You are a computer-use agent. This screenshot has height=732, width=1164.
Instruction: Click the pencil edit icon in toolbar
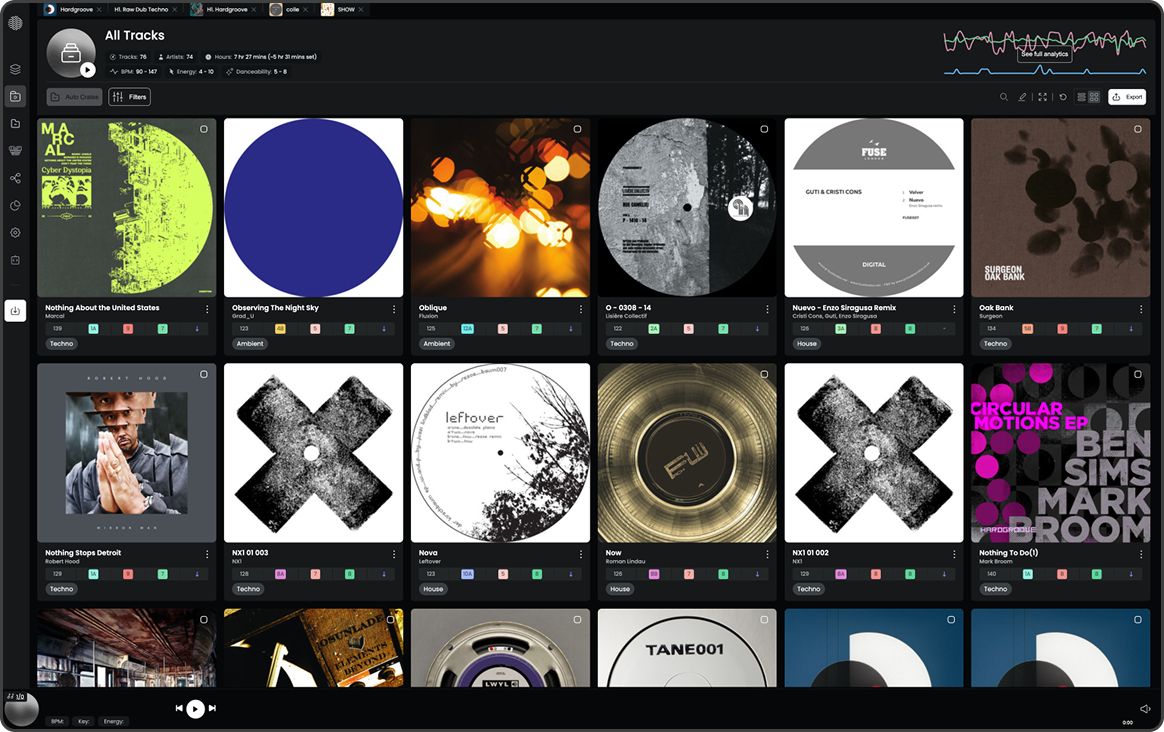tap(1022, 97)
